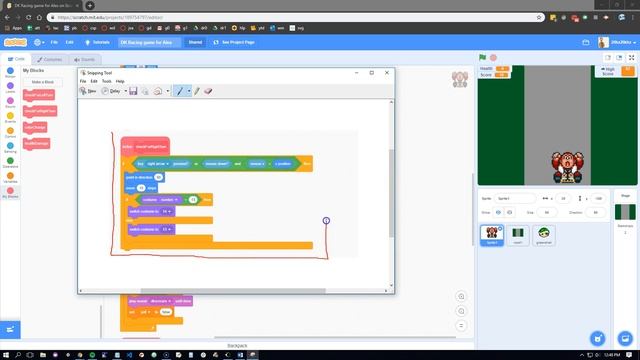This screenshot has height=360, width=640.
Task: Select the Sensing block category circle
Action: (x=10, y=146)
